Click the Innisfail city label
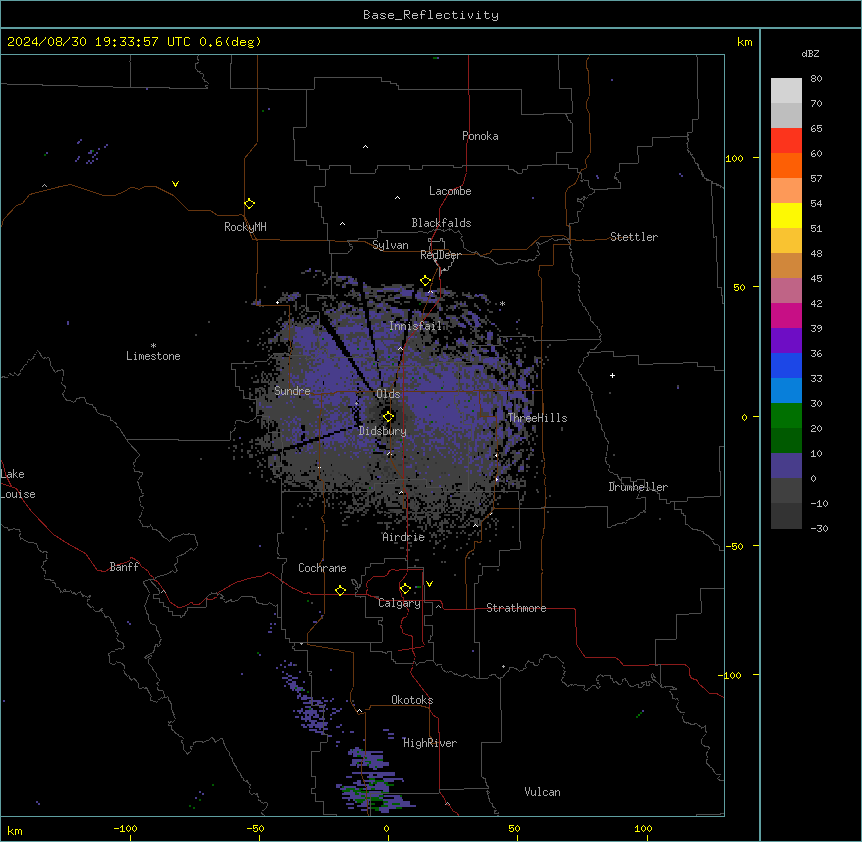 tap(416, 326)
